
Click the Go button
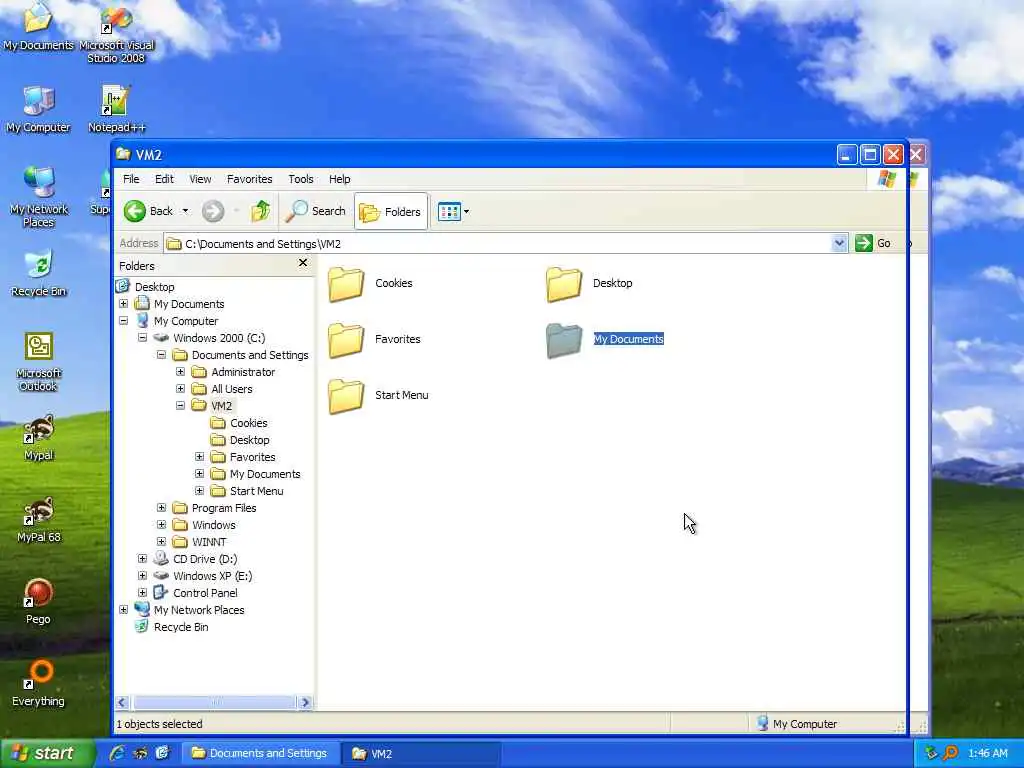[873, 243]
